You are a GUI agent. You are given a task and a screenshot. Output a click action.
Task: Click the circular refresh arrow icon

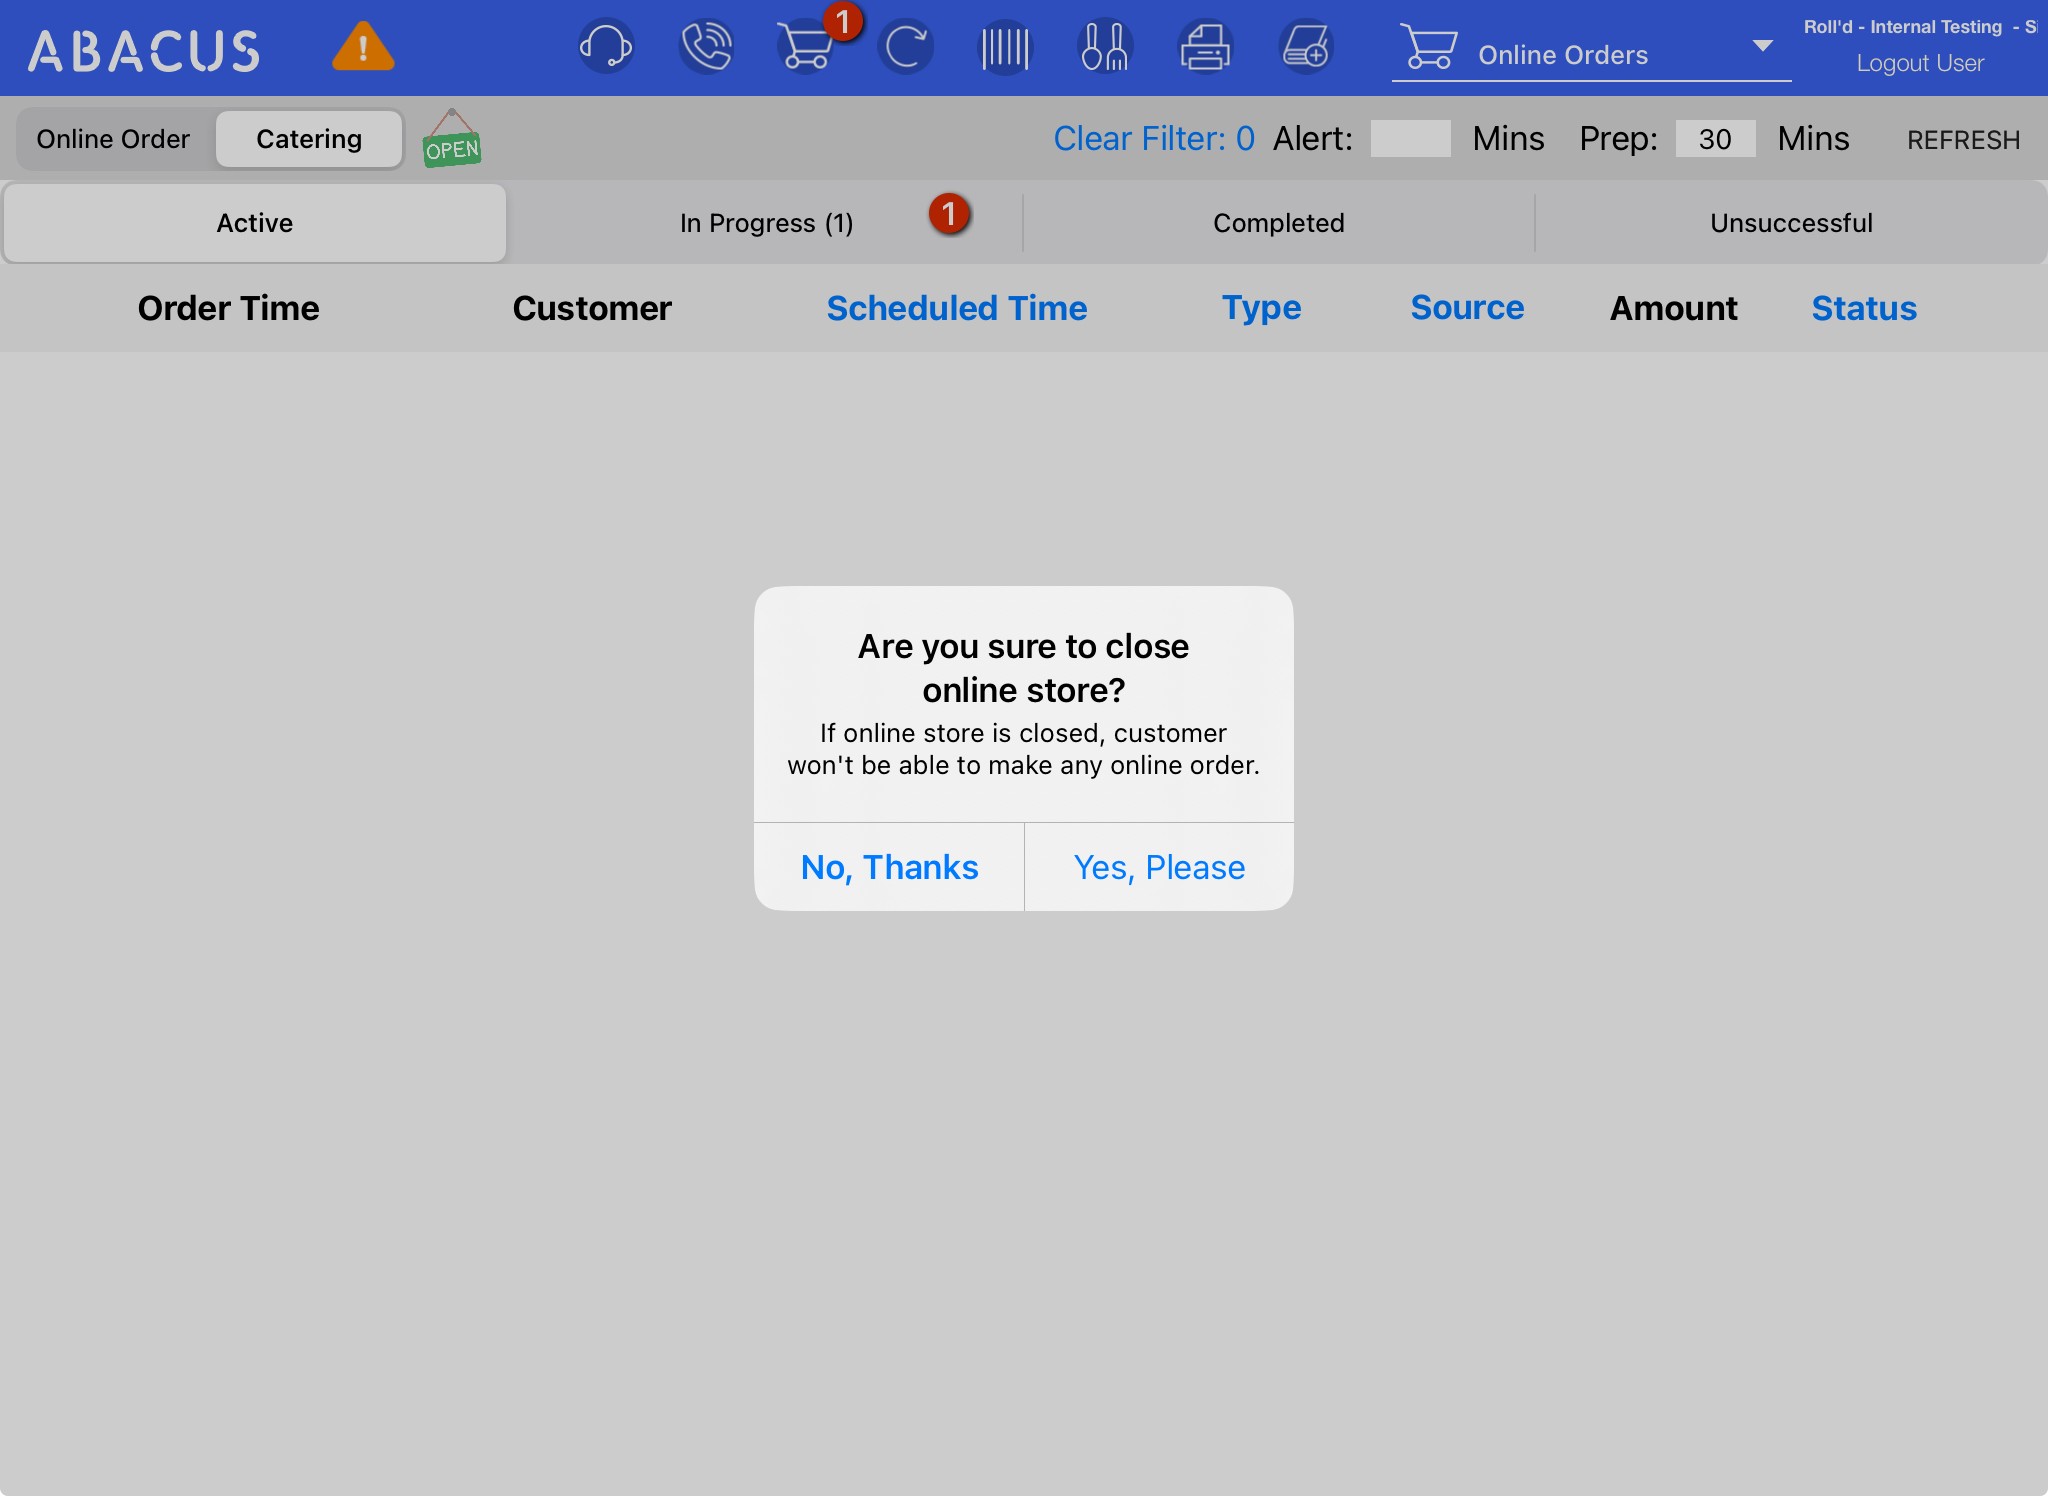(906, 47)
